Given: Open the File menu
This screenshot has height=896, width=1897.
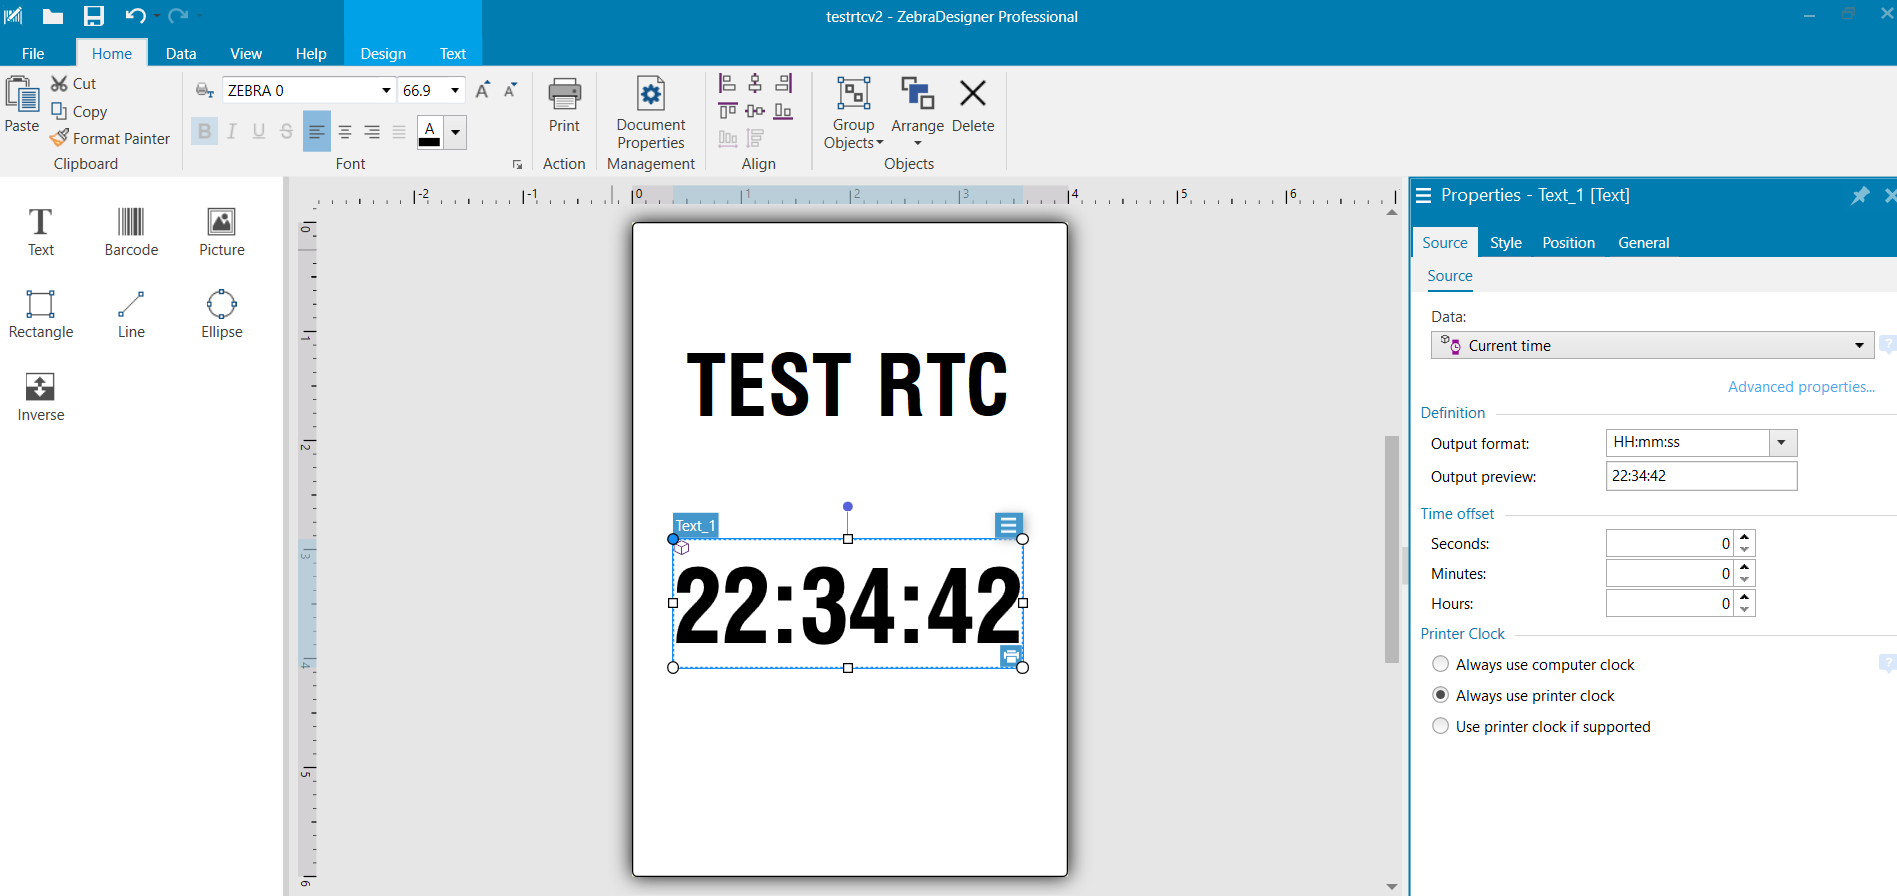Looking at the screenshot, I should click(33, 53).
